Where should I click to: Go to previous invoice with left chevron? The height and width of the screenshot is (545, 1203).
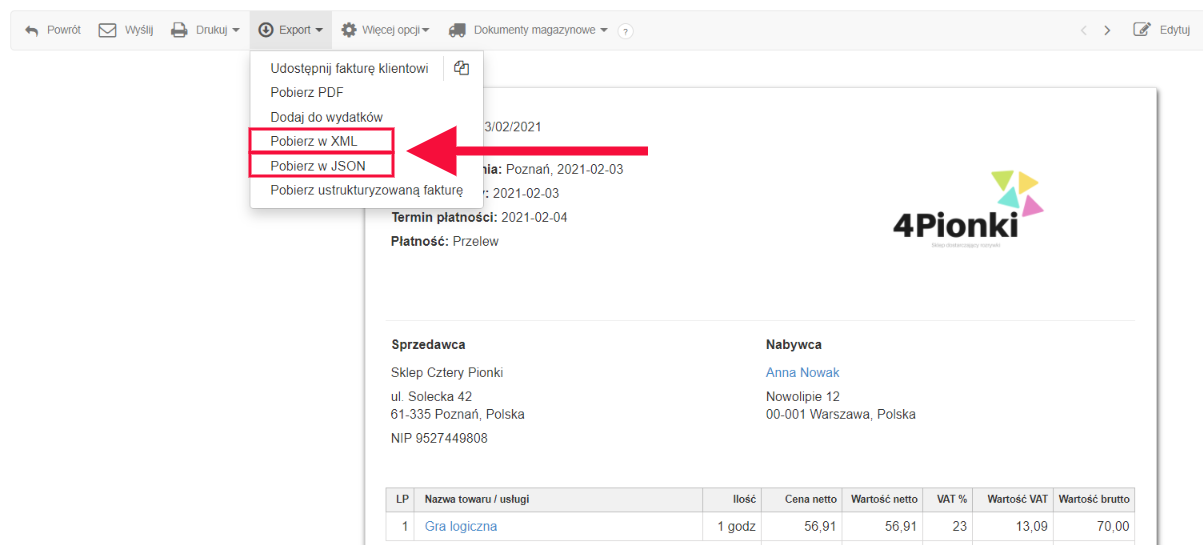pos(1083,30)
